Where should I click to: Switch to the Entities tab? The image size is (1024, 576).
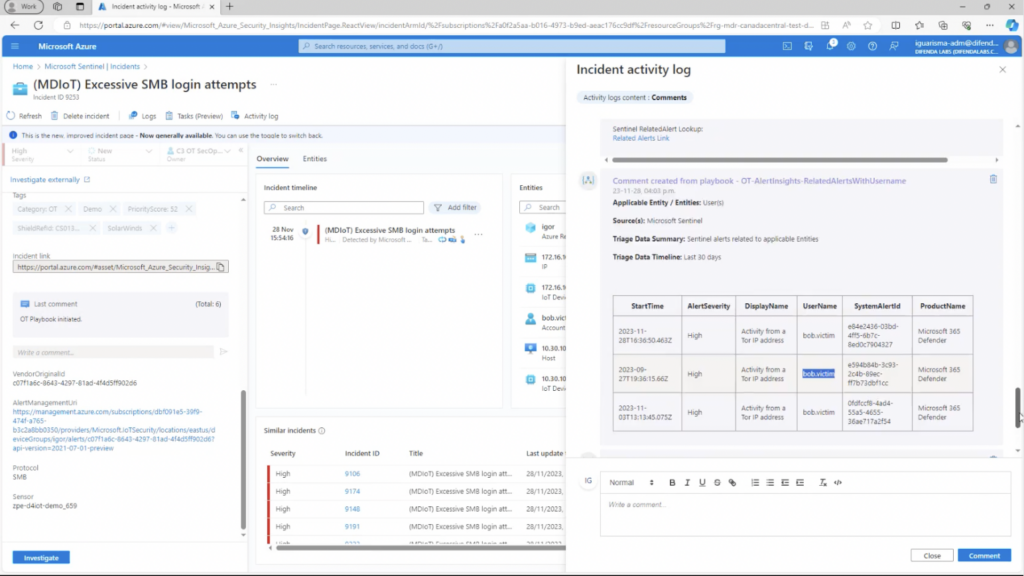click(315, 159)
